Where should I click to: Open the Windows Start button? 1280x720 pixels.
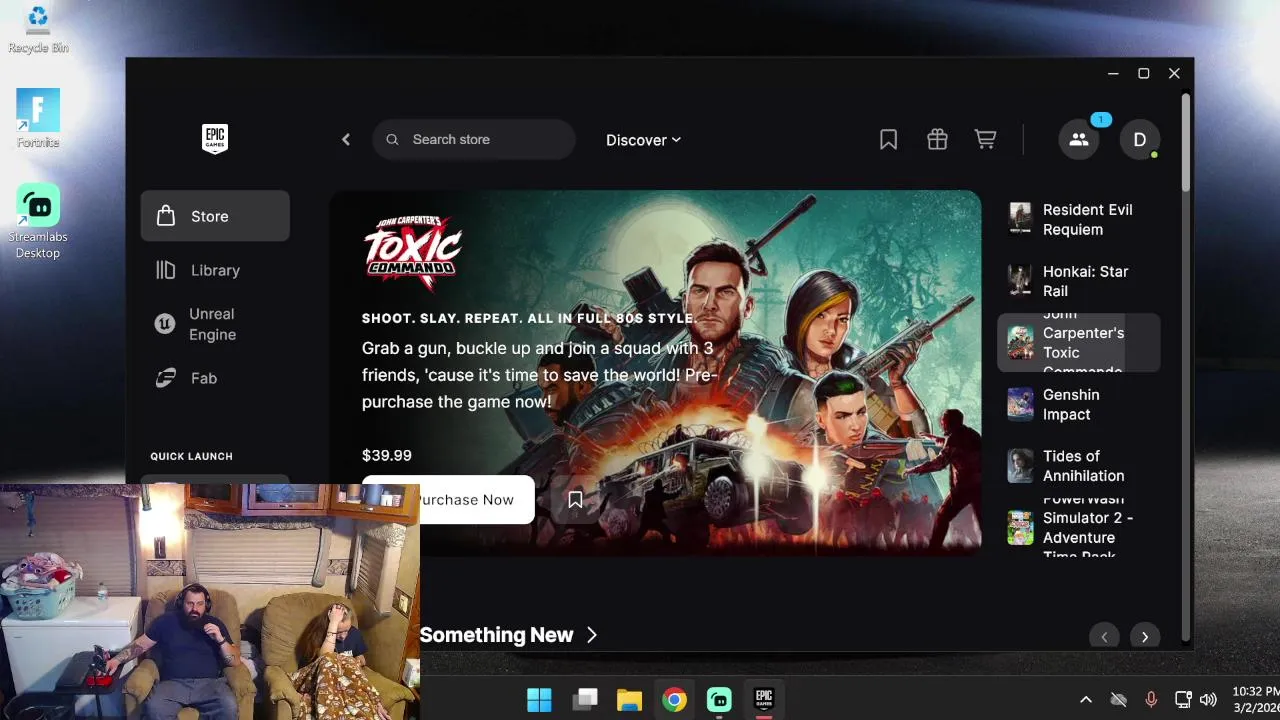tap(539, 699)
